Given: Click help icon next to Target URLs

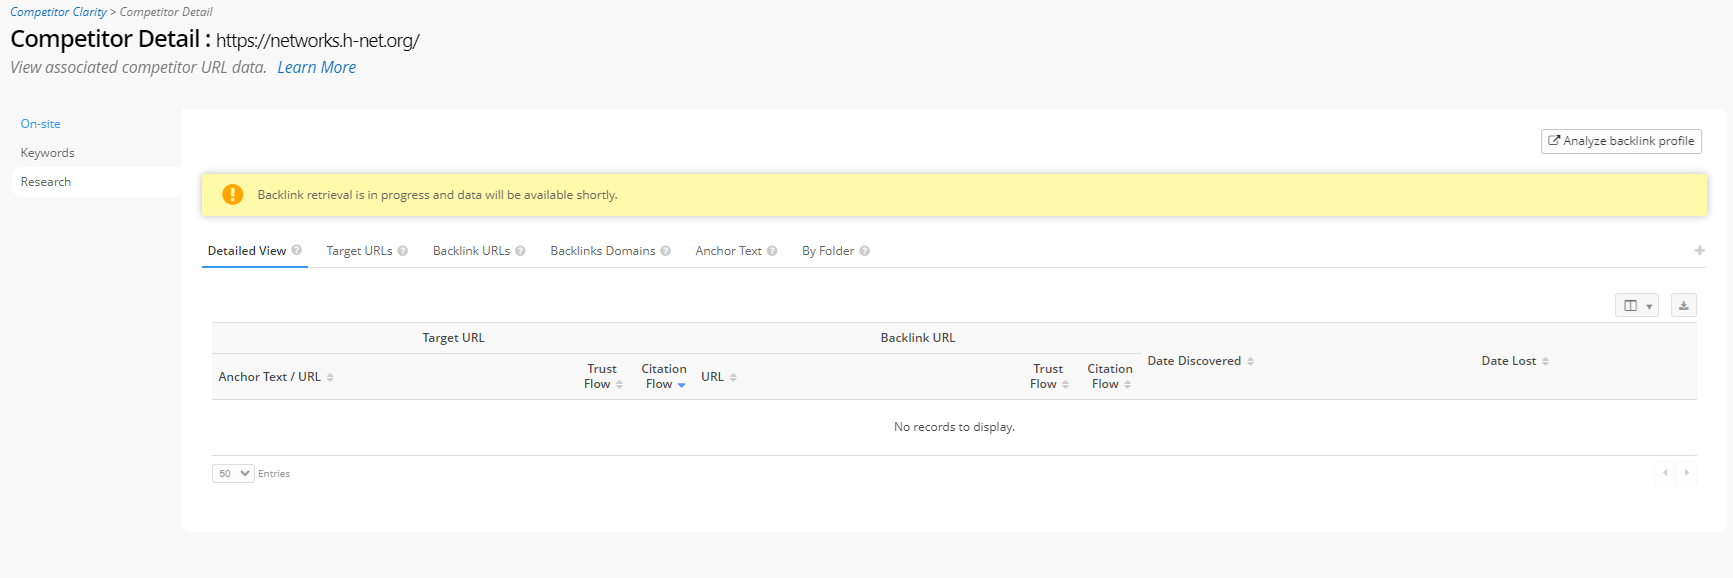Looking at the screenshot, I should point(403,251).
